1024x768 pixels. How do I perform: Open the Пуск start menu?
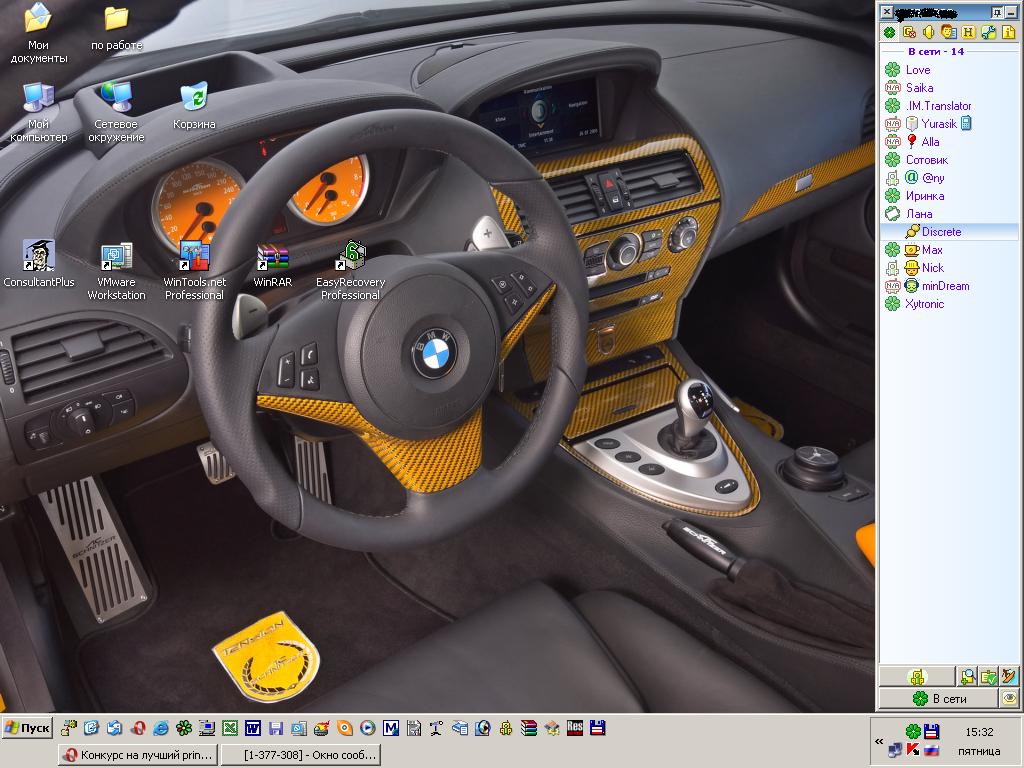(27, 728)
